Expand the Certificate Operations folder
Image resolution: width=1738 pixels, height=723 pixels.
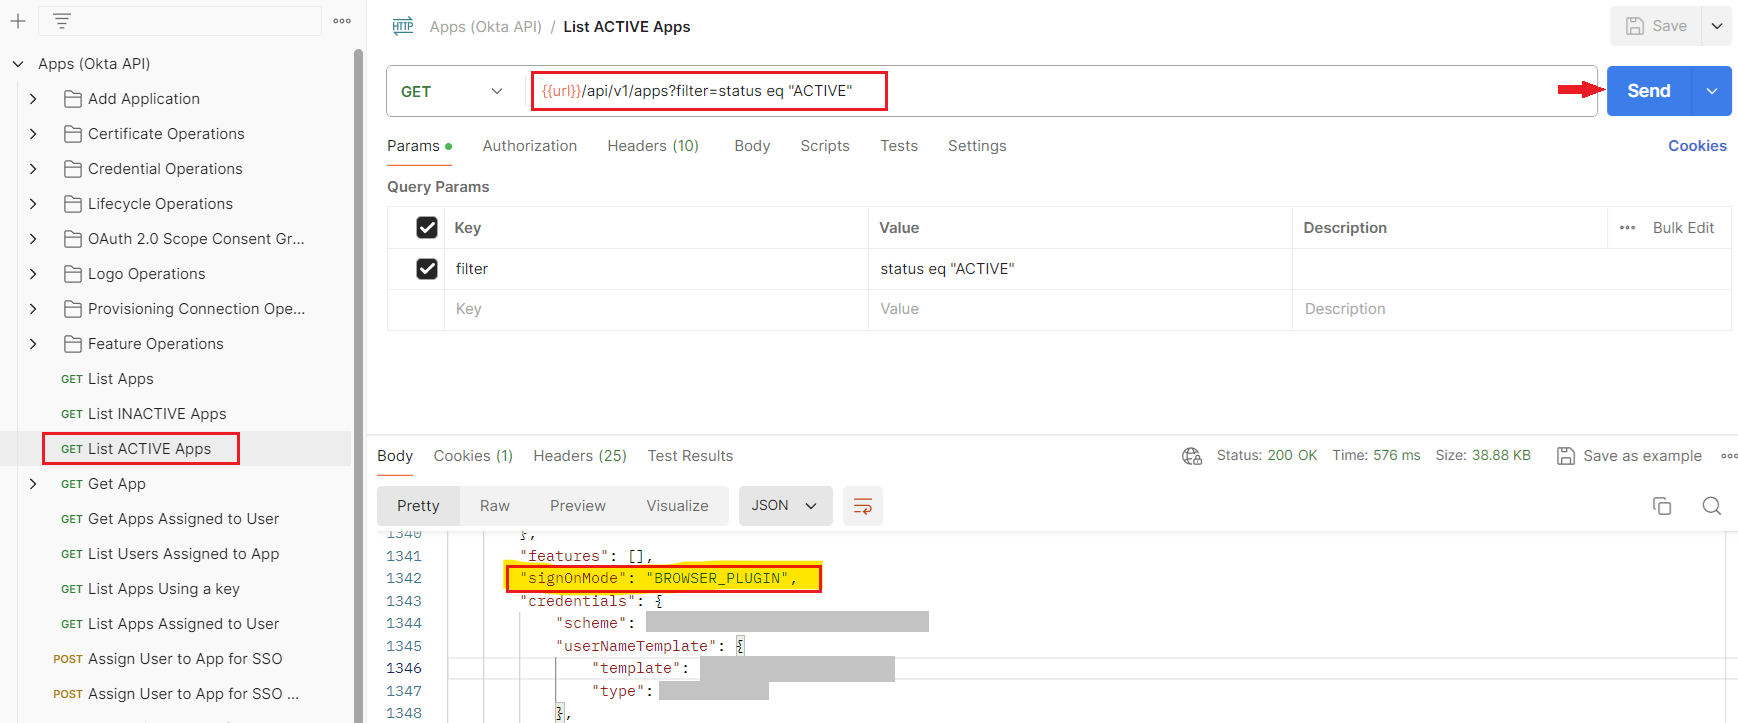click(x=33, y=134)
